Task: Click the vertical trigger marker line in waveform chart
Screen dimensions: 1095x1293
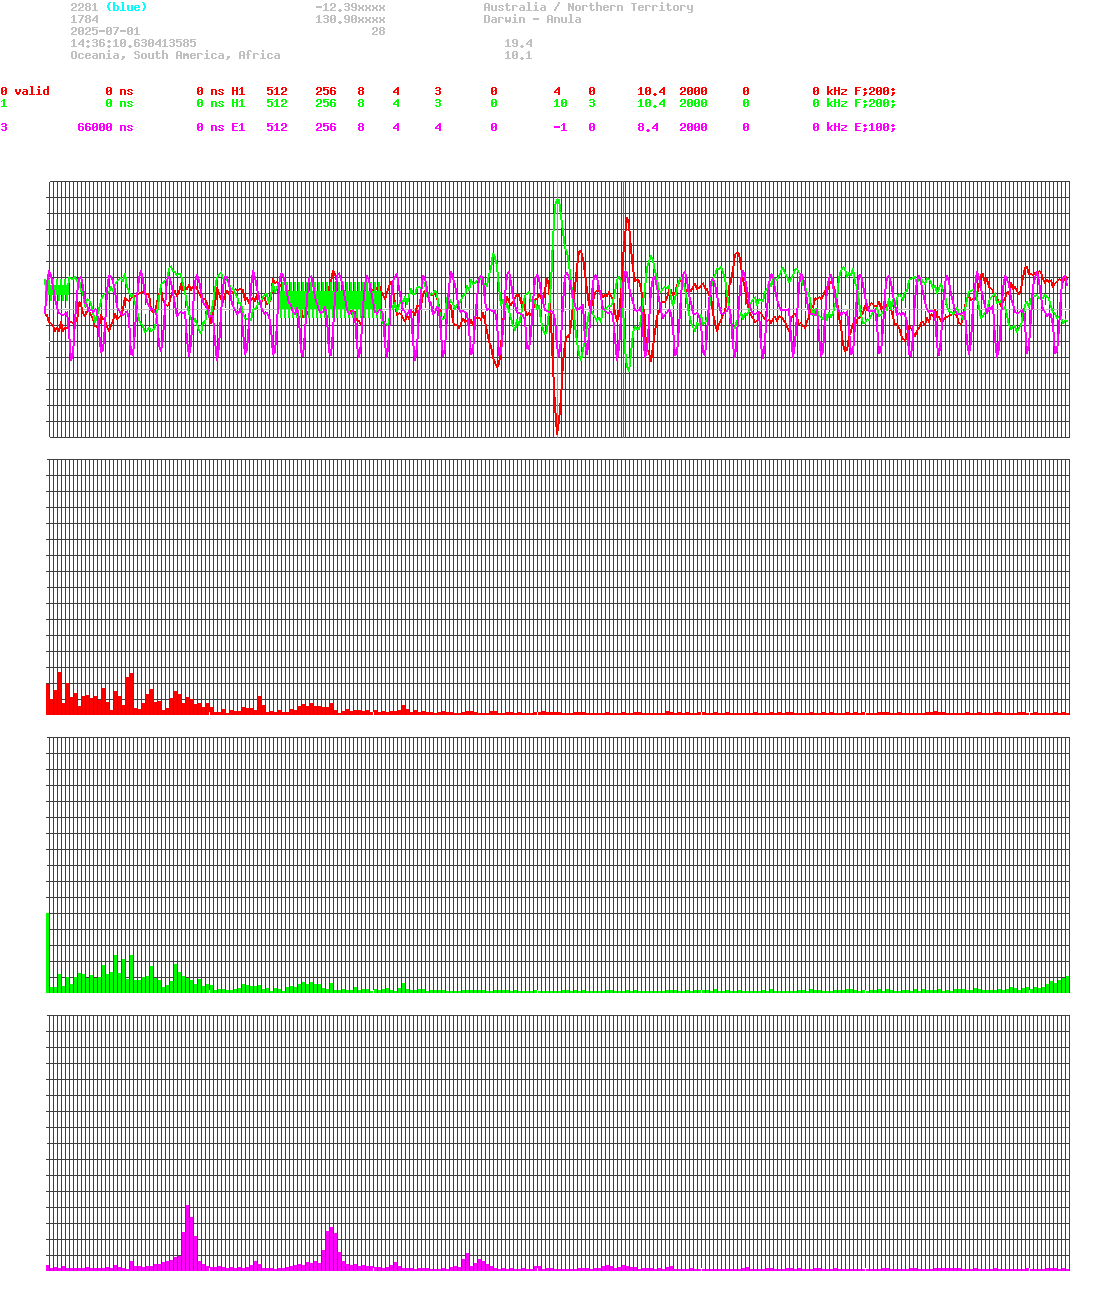Action: coord(624,309)
